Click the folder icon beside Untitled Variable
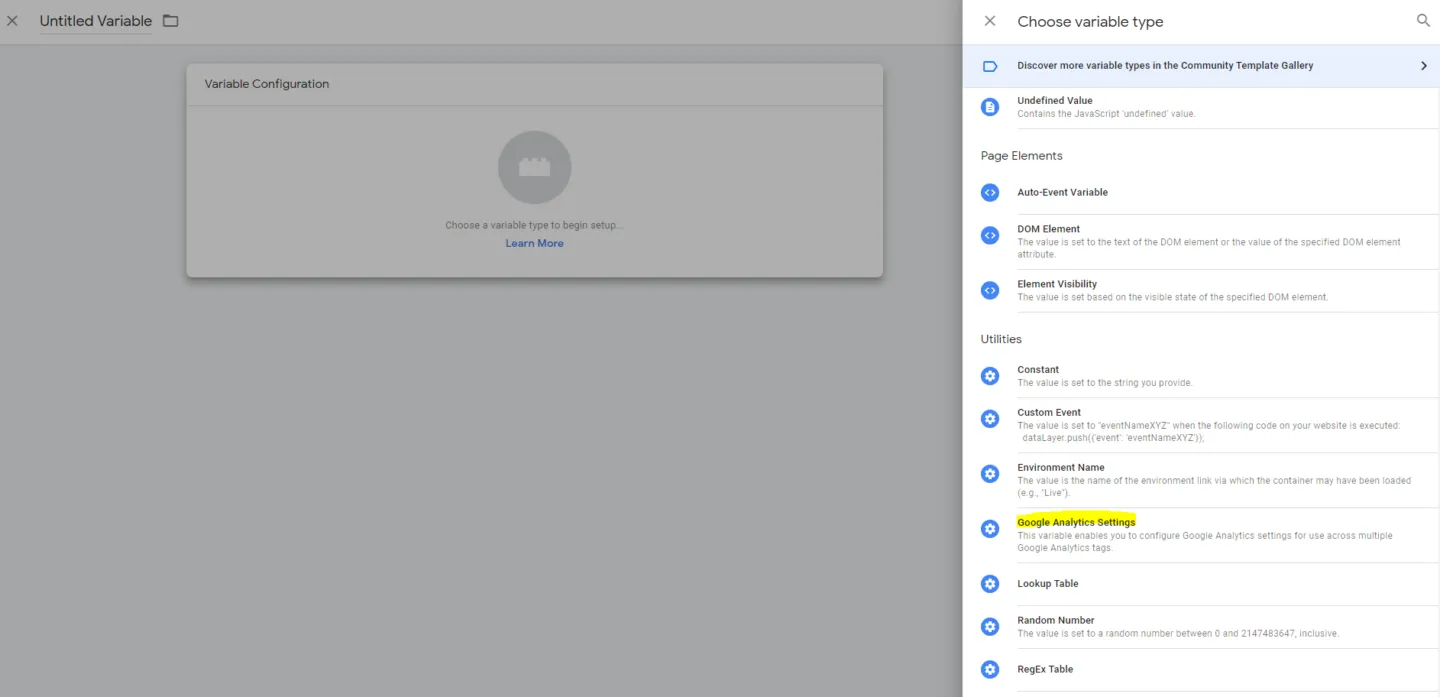This screenshot has height=697, width=1440. (171, 21)
